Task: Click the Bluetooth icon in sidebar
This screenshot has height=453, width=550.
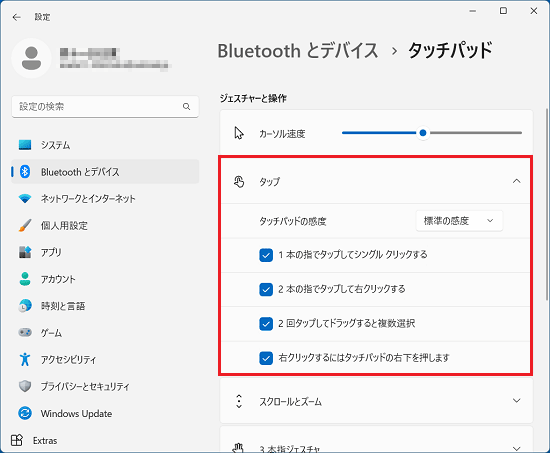Action: [x=25, y=172]
